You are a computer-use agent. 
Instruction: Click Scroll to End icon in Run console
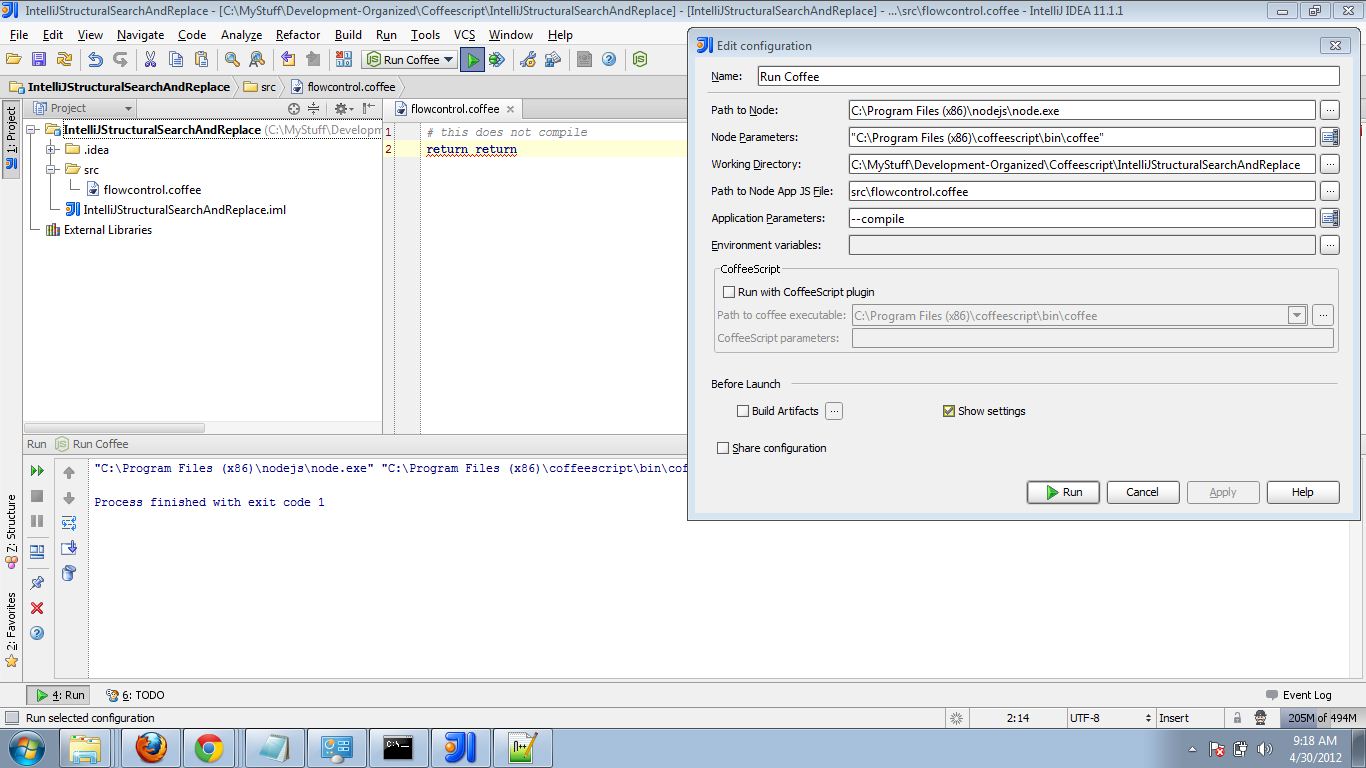click(69, 548)
